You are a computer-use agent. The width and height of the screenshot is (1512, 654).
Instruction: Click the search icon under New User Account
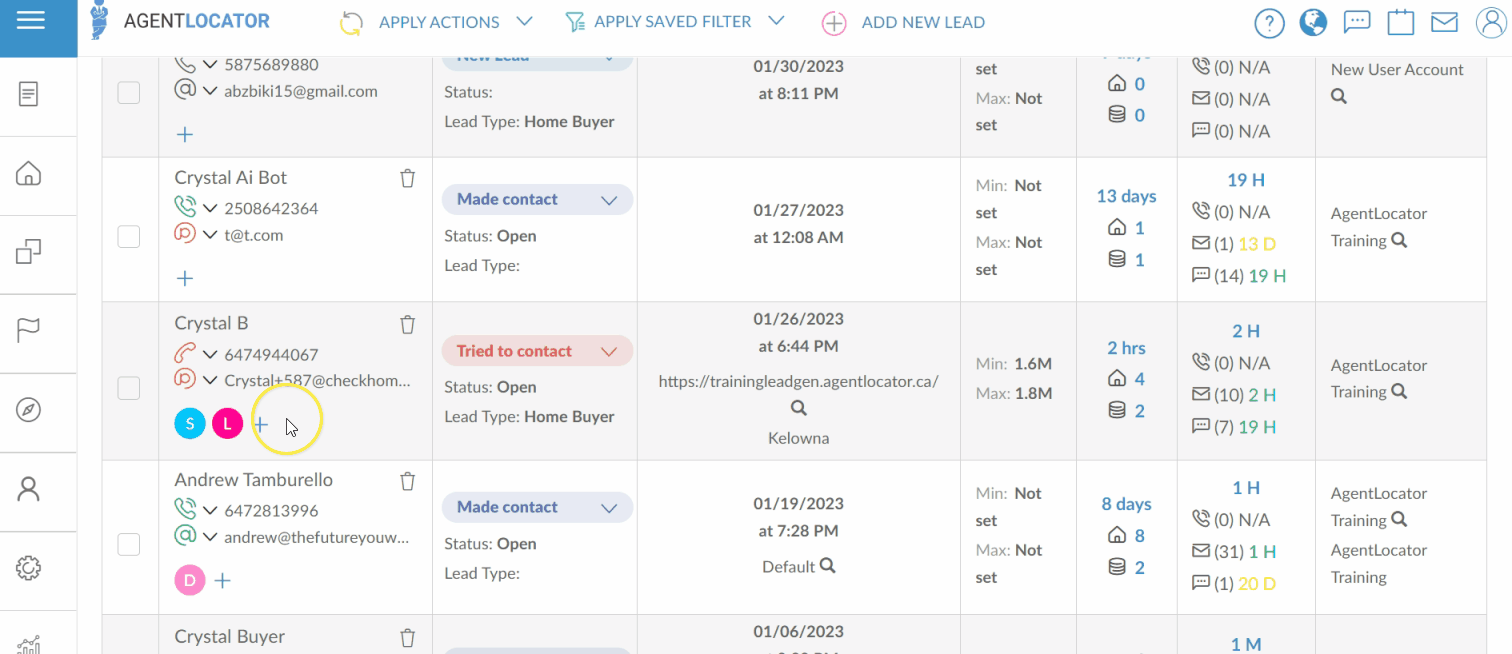pos(1339,96)
